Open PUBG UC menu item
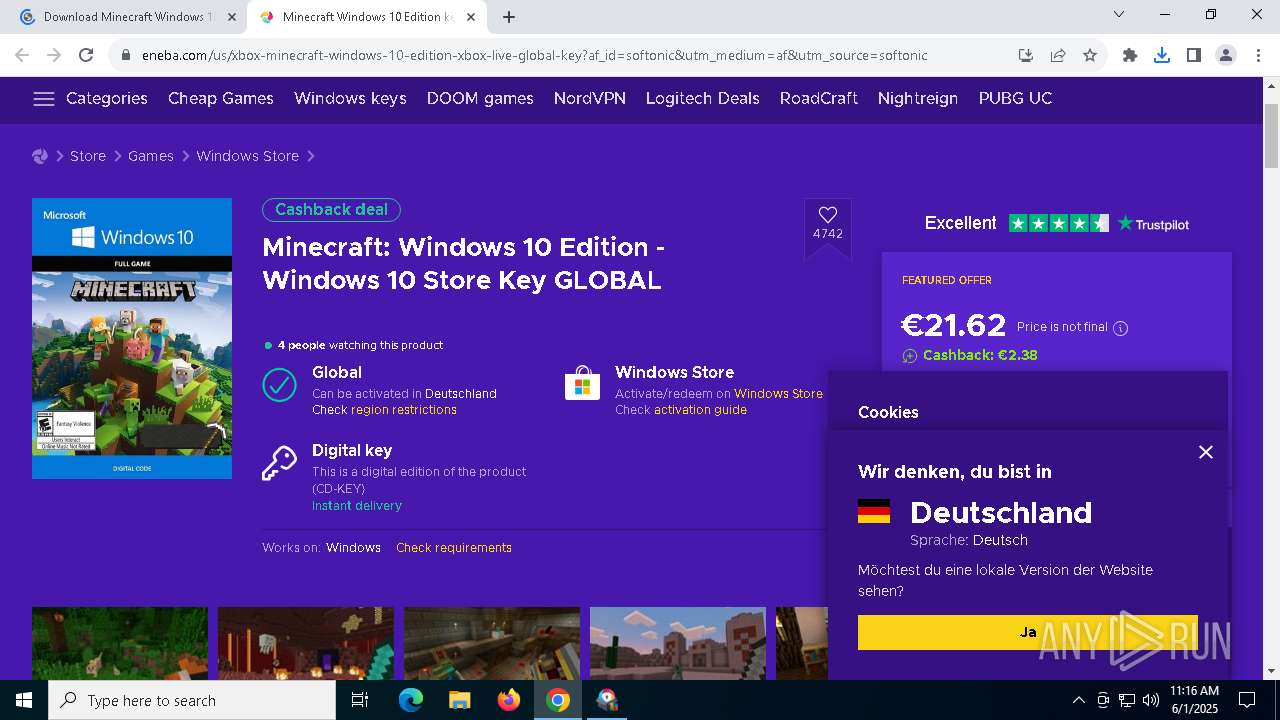Image resolution: width=1280 pixels, height=720 pixels. pyautogui.click(x=1015, y=98)
